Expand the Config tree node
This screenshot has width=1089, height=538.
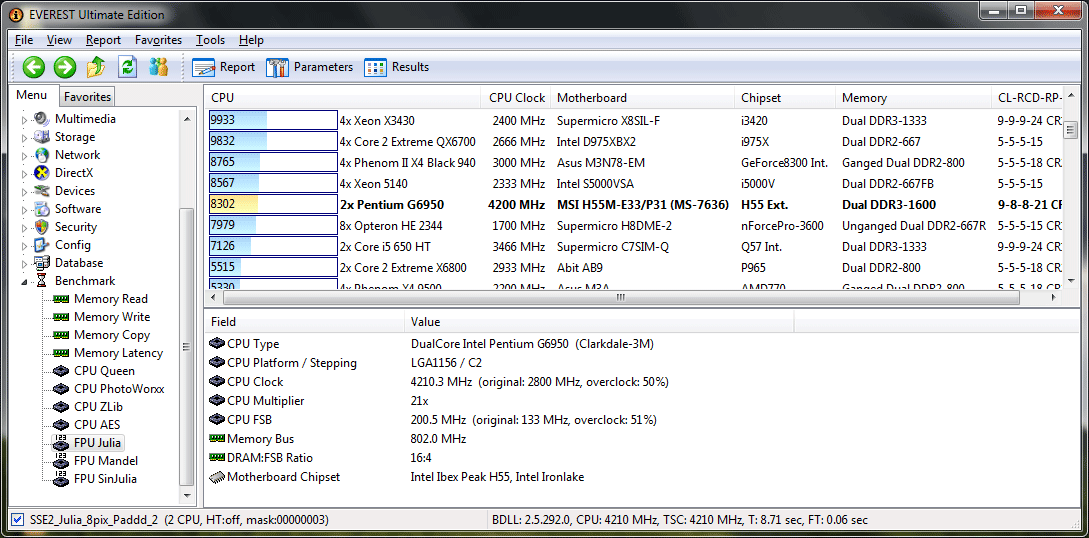pos(25,246)
